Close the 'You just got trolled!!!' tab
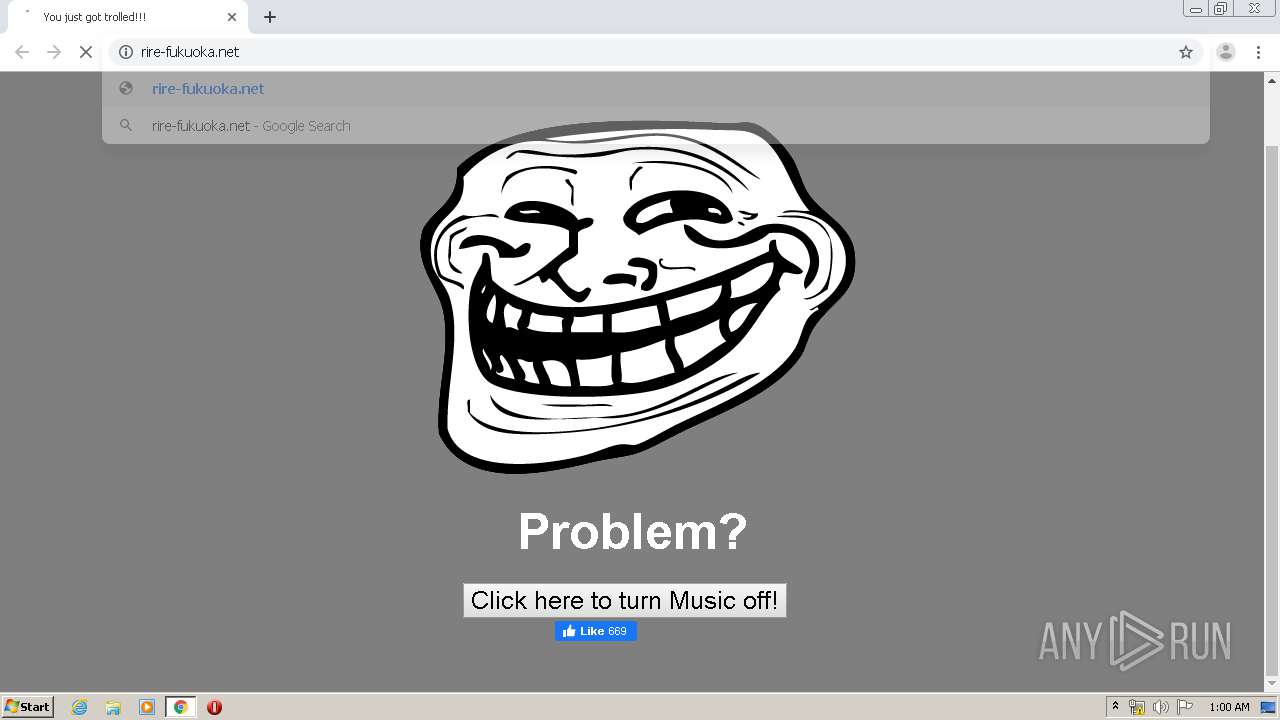The width and height of the screenshot is (1280, 720). [x=232, y=17]
